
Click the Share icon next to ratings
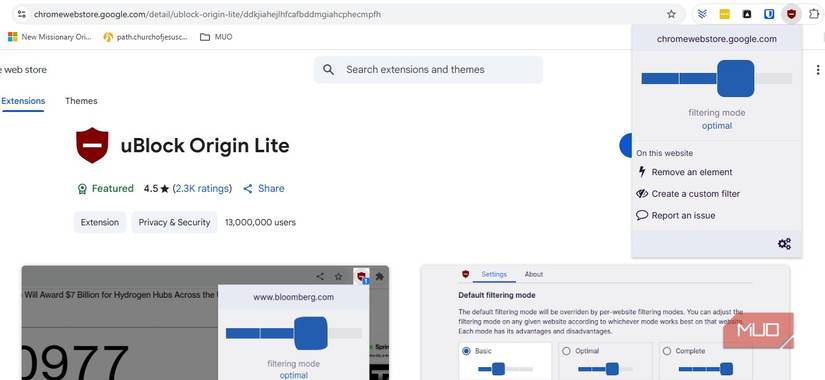point(248,188)
